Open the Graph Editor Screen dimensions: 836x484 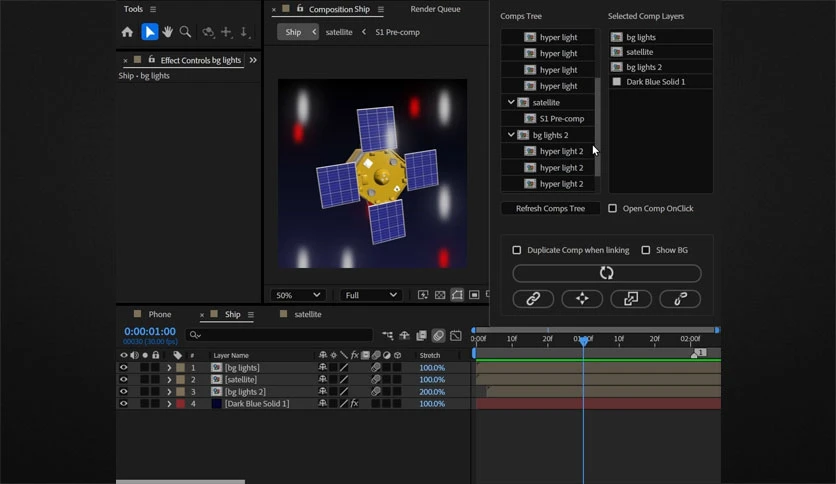456,335
